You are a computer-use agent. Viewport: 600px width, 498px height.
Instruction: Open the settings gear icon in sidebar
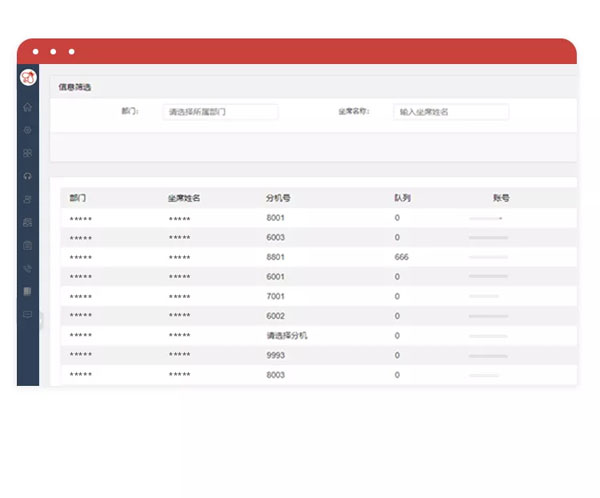(x=28, y=130)
